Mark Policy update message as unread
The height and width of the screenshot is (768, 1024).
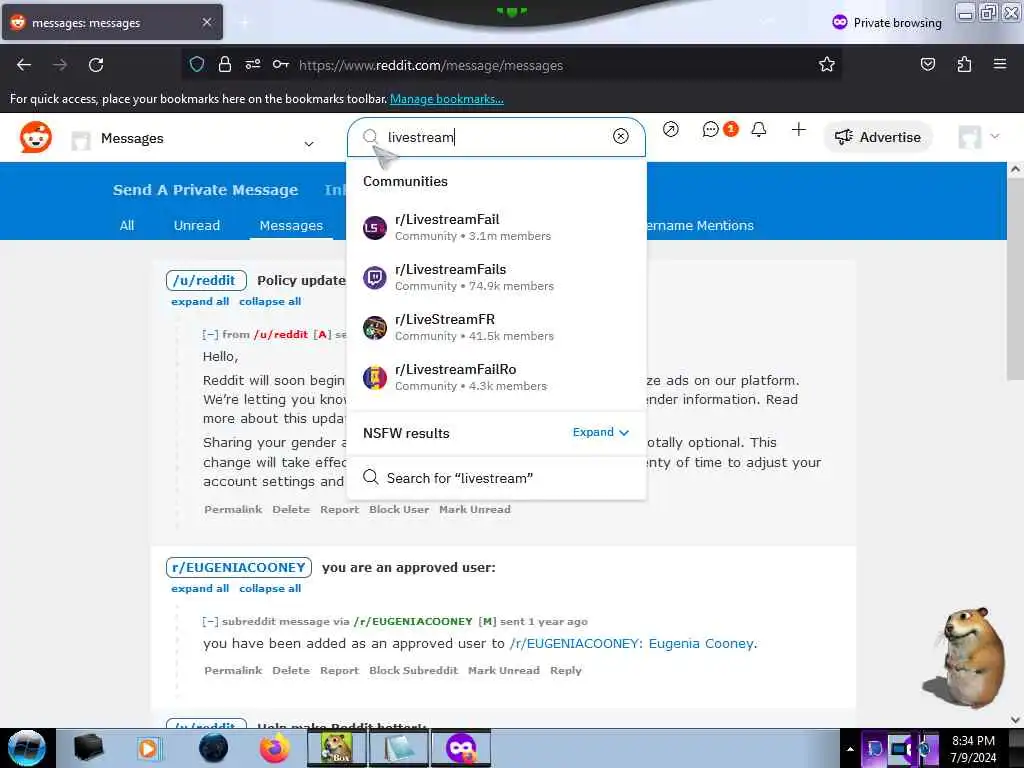pyautogui.click(x=475, y=509)
